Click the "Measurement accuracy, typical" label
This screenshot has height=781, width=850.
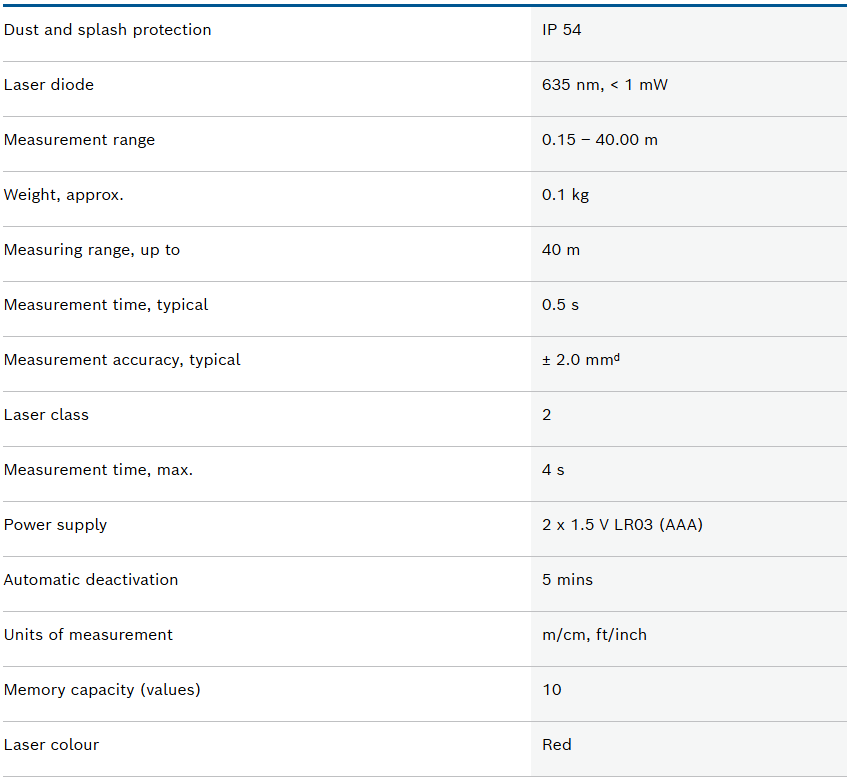coord(122,360)
